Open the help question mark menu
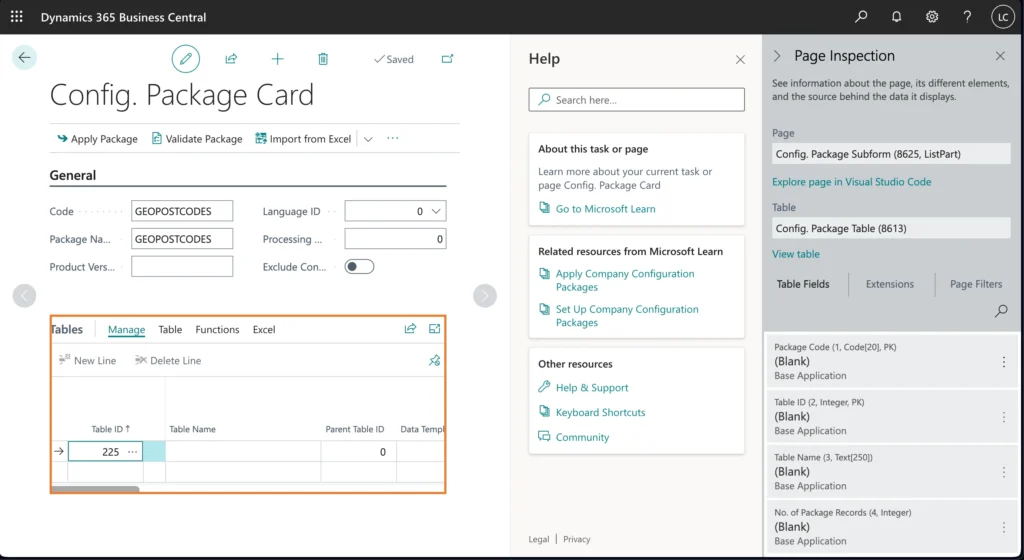The image size is (1024, 560). pyautogui.click(x=967, y=17)
